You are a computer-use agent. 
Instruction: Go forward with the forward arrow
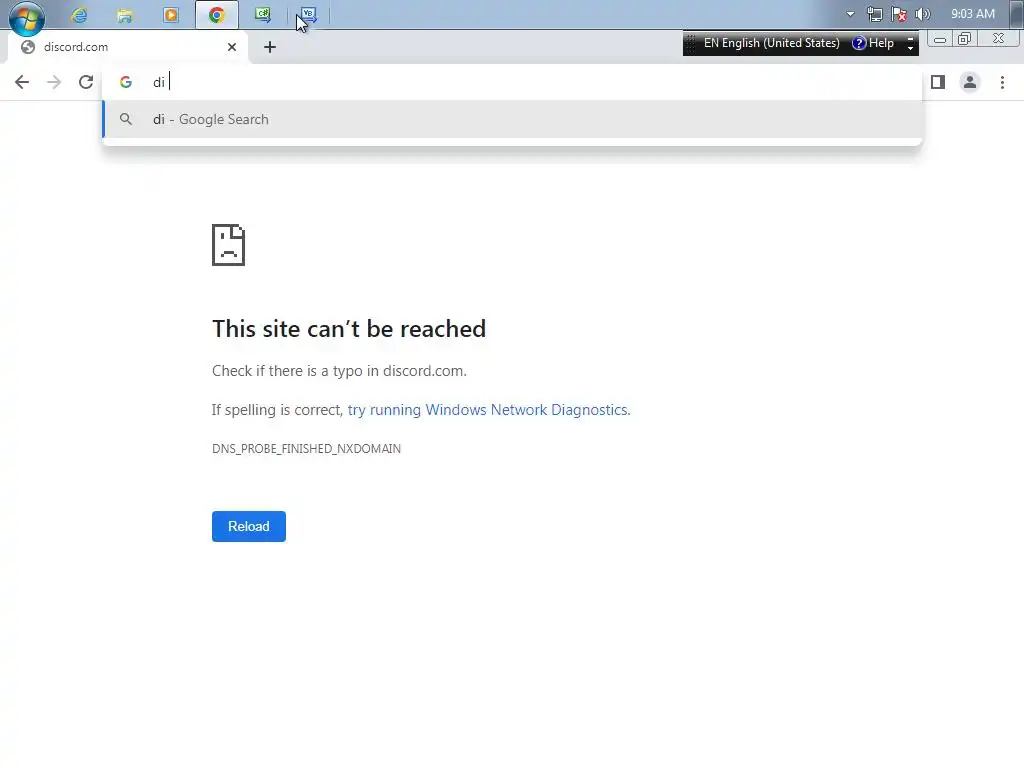tap(54, 82)
